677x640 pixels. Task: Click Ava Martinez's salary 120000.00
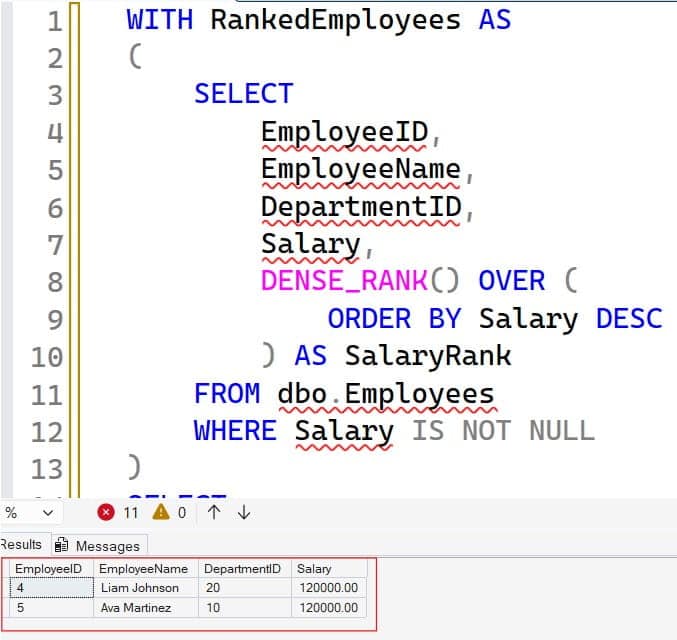329,608
